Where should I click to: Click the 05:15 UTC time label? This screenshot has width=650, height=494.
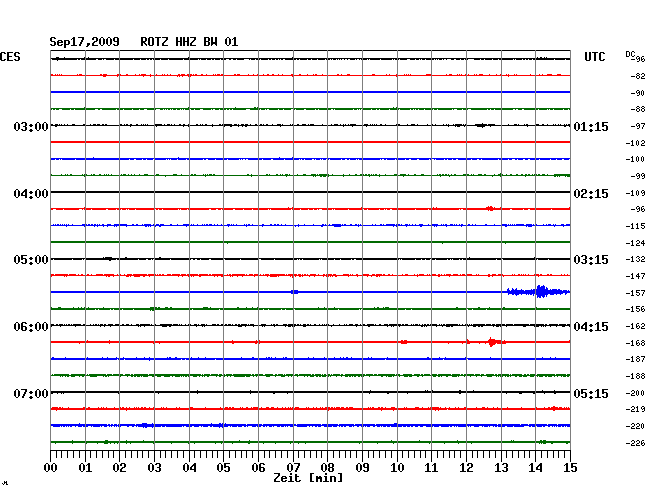[591, 393]
